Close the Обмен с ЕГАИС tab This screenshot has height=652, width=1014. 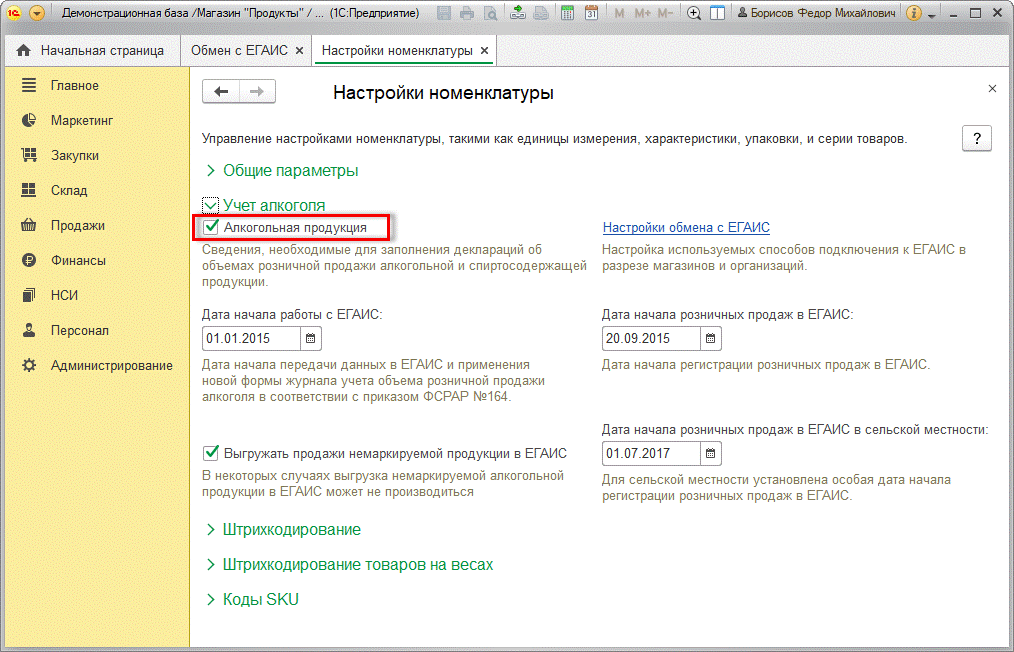click(299, 50)
